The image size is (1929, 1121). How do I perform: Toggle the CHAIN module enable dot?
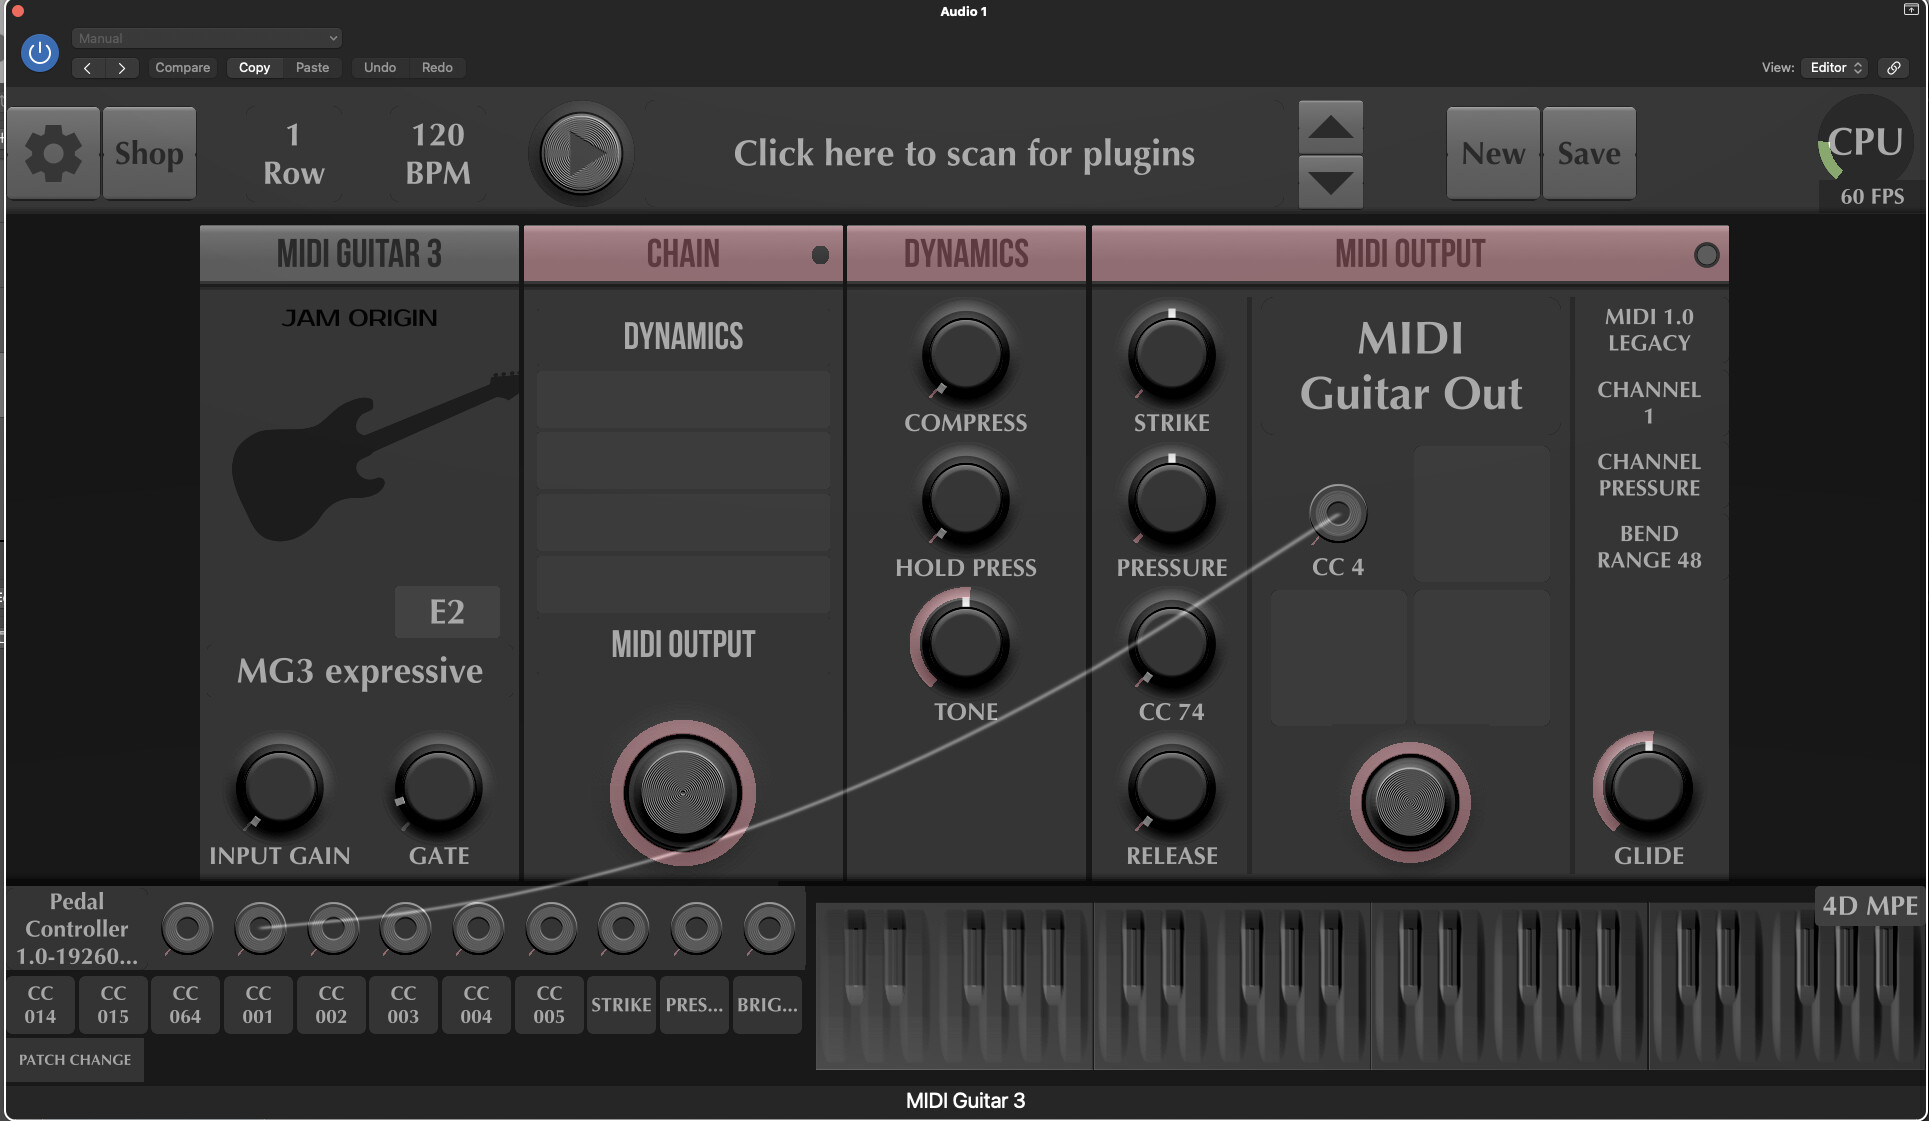click(x=820, y=255)
